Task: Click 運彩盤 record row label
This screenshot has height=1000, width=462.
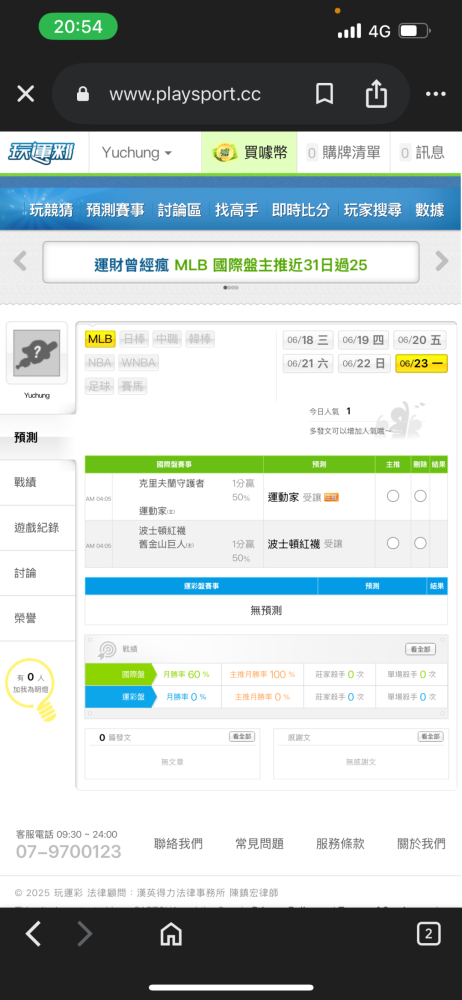Action: [119, 696]
